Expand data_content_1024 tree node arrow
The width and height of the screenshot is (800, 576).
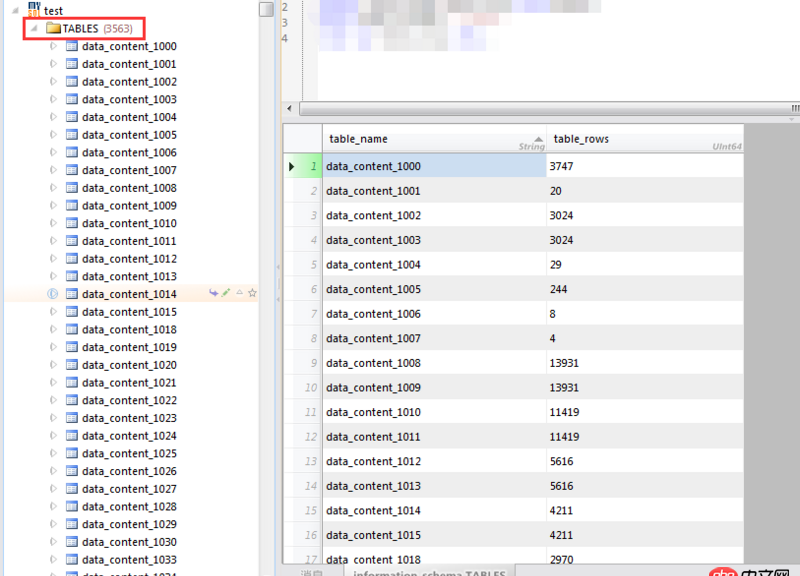(53, 435)
